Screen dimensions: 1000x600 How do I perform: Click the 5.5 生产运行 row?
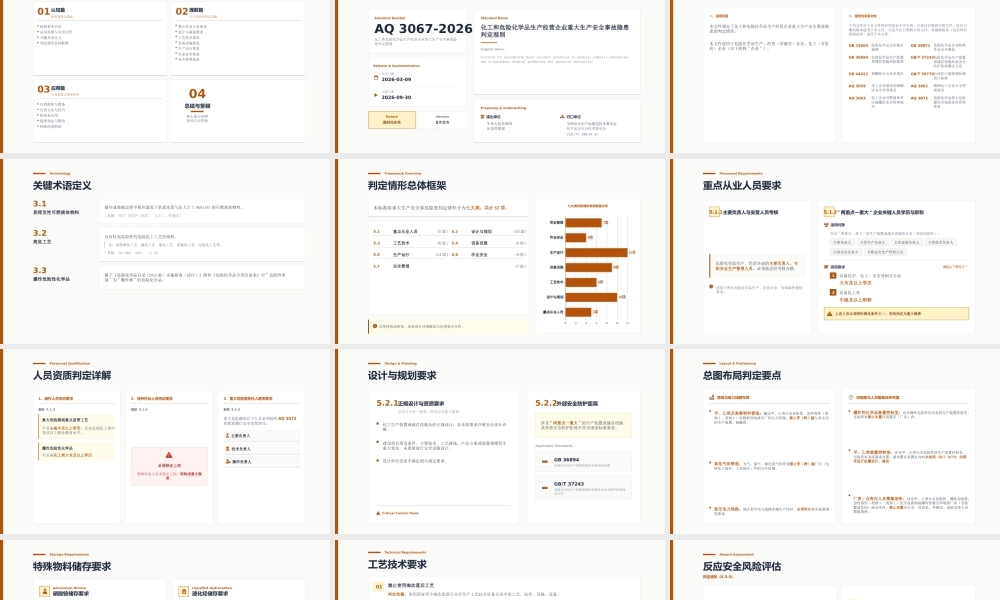coord(410,254)
